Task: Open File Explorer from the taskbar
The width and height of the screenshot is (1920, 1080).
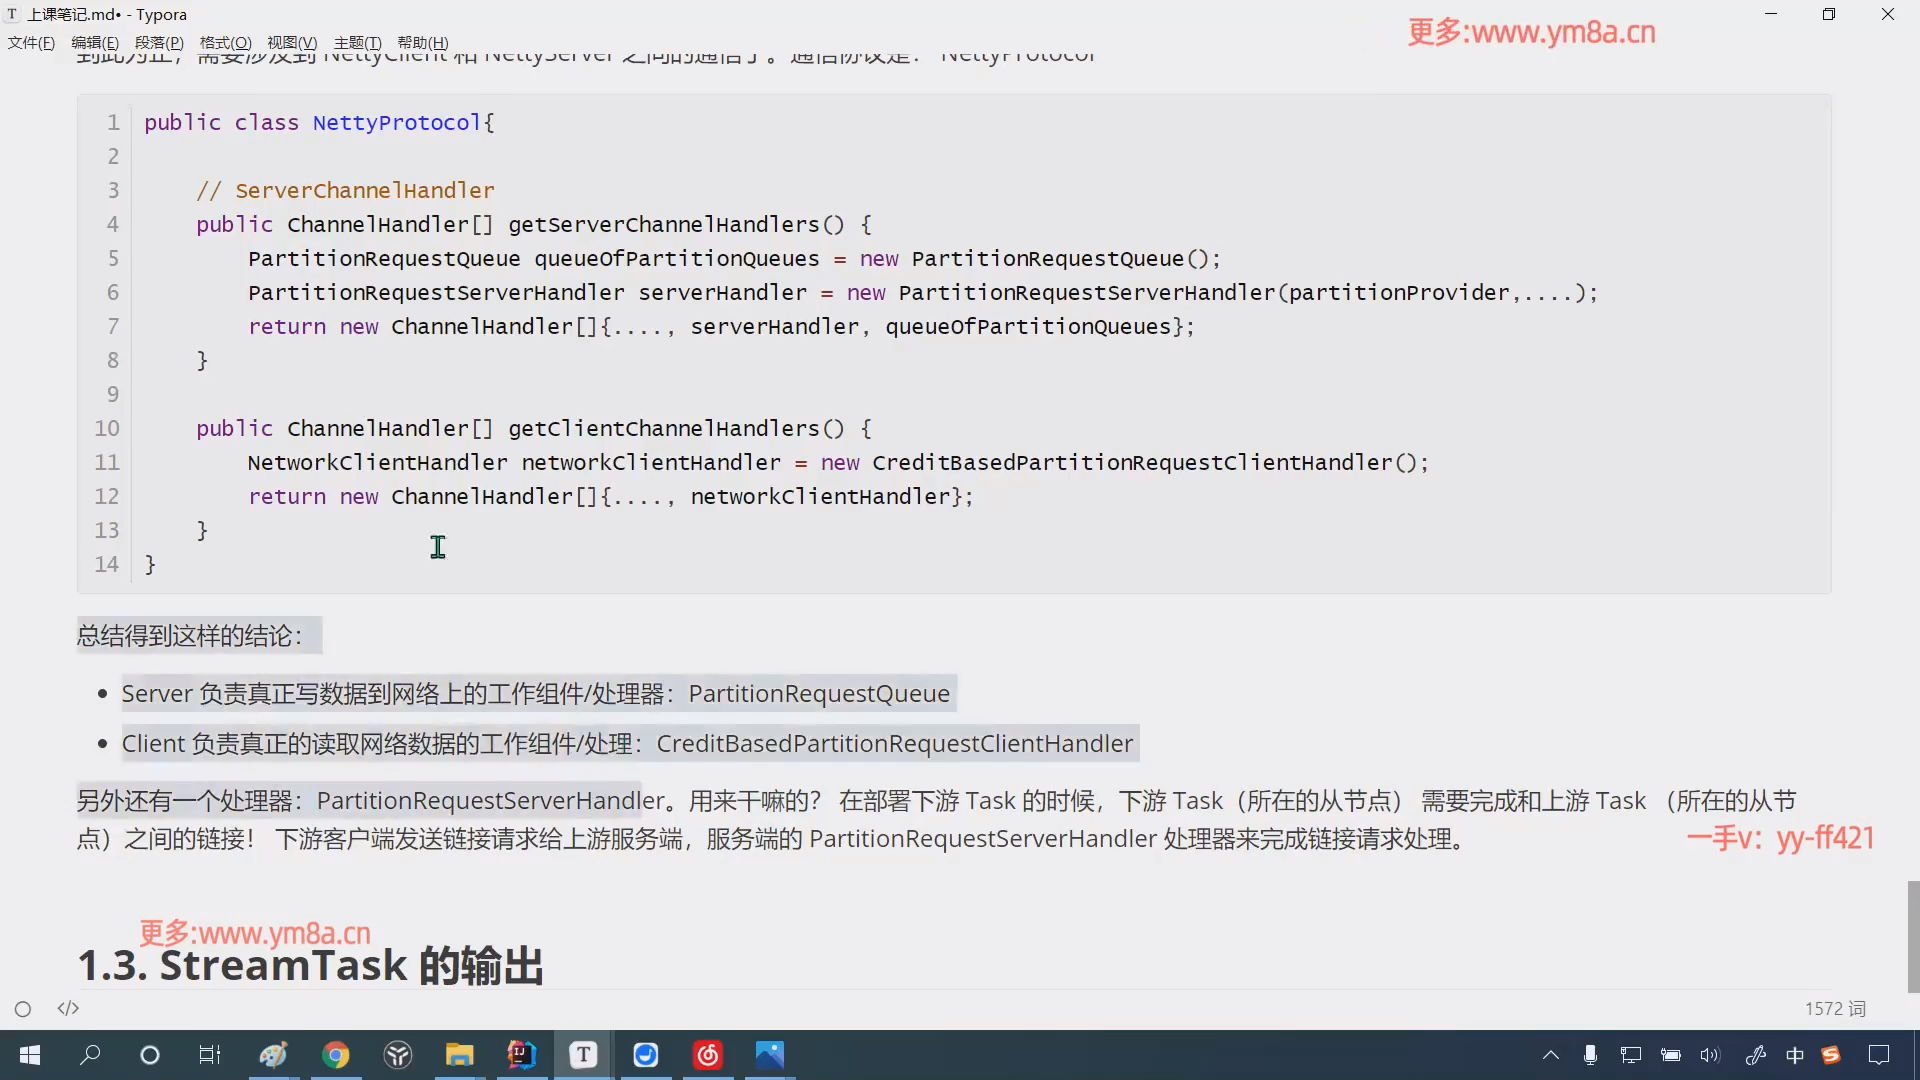Action: [x=459, y=1055]
